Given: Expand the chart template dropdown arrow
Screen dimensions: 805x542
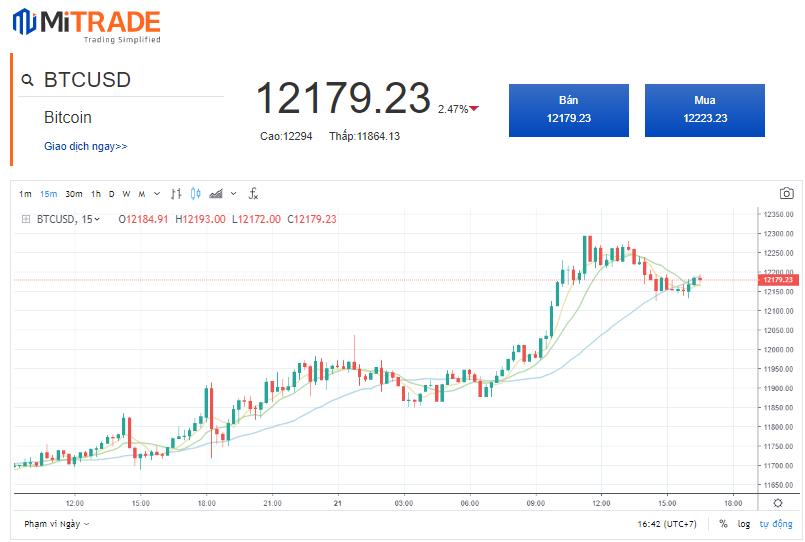Looking at the screenshot, I should tap(234, 194).
